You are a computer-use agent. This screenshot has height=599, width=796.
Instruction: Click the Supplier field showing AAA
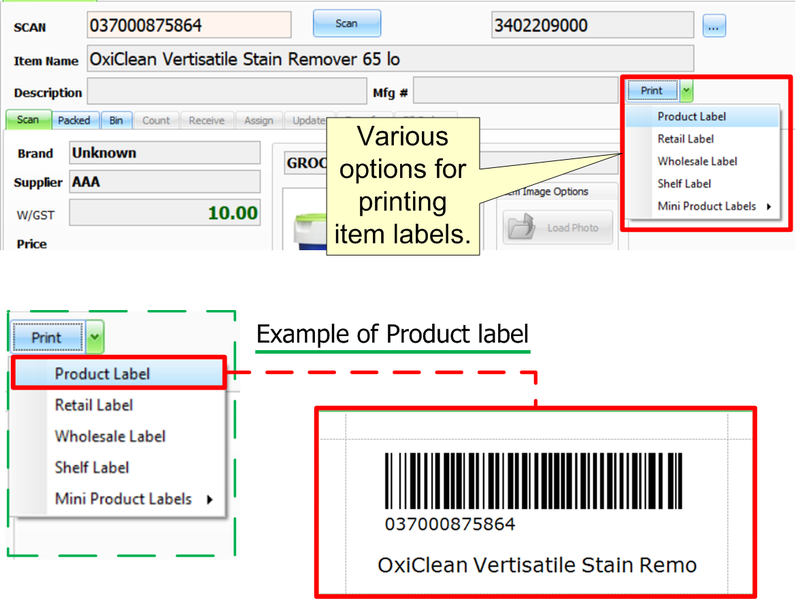coord(165,181)
